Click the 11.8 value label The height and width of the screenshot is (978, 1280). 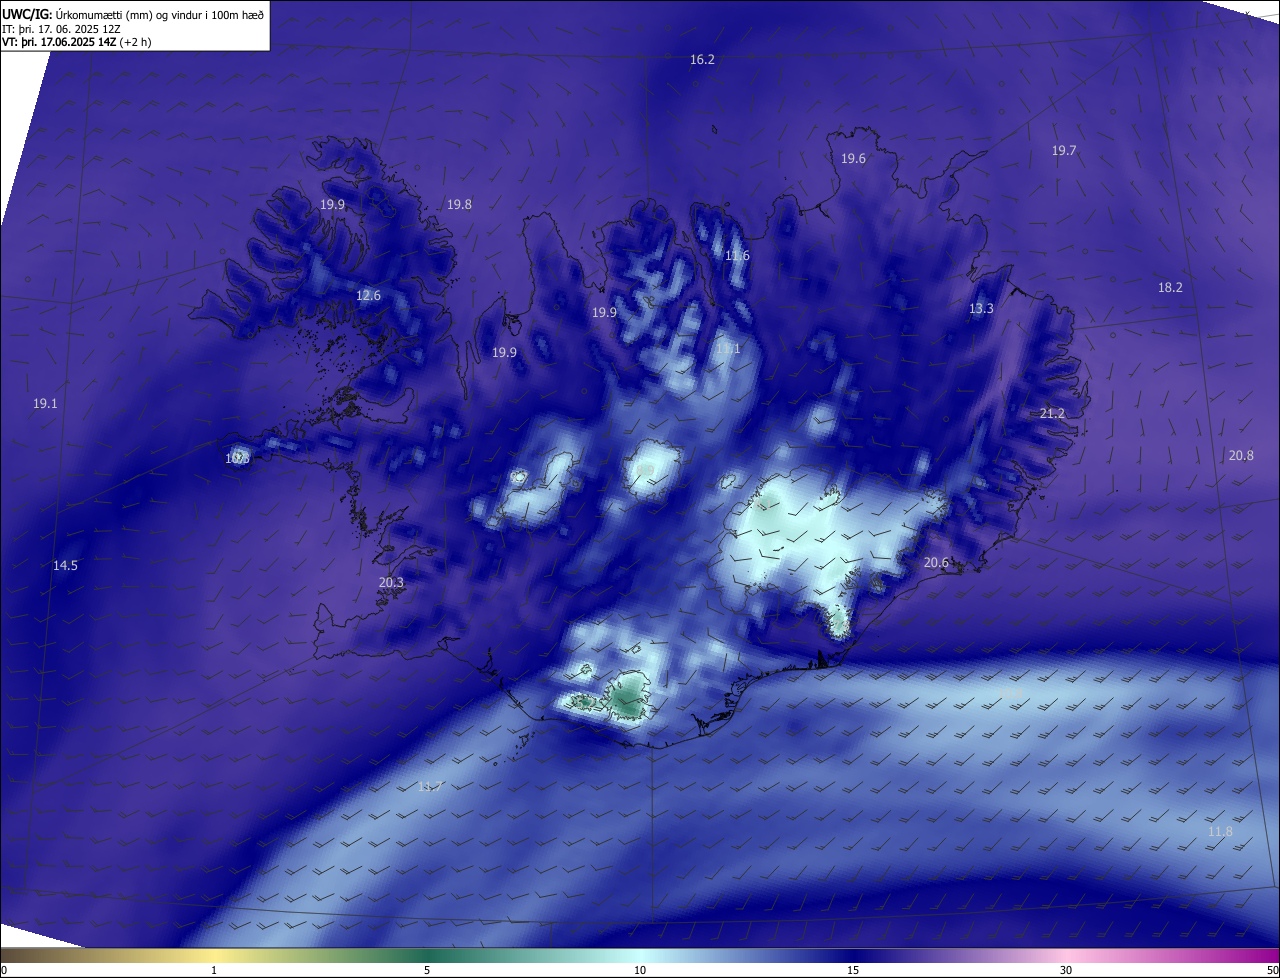click(1220, 832)
